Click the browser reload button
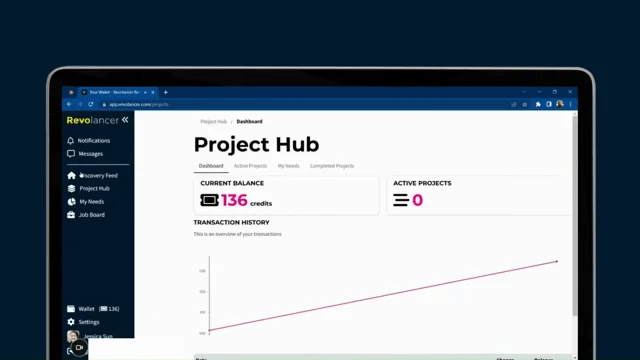The width and height of the screenshot is (640, 360). click(91, 104)
